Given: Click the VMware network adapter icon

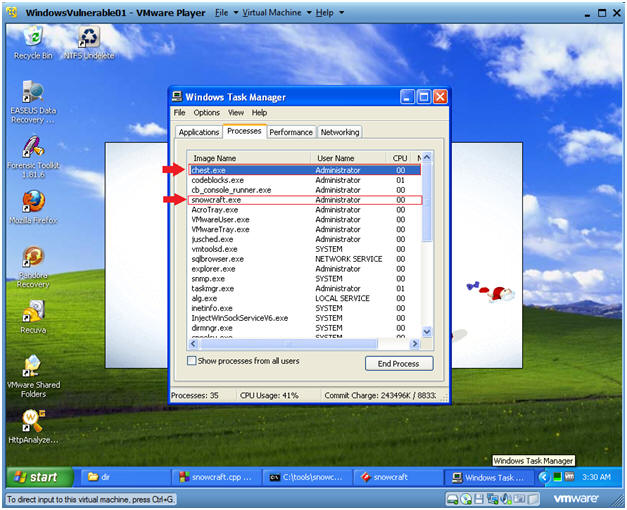Looking at the screenshot, I should (x=493, y=499).
